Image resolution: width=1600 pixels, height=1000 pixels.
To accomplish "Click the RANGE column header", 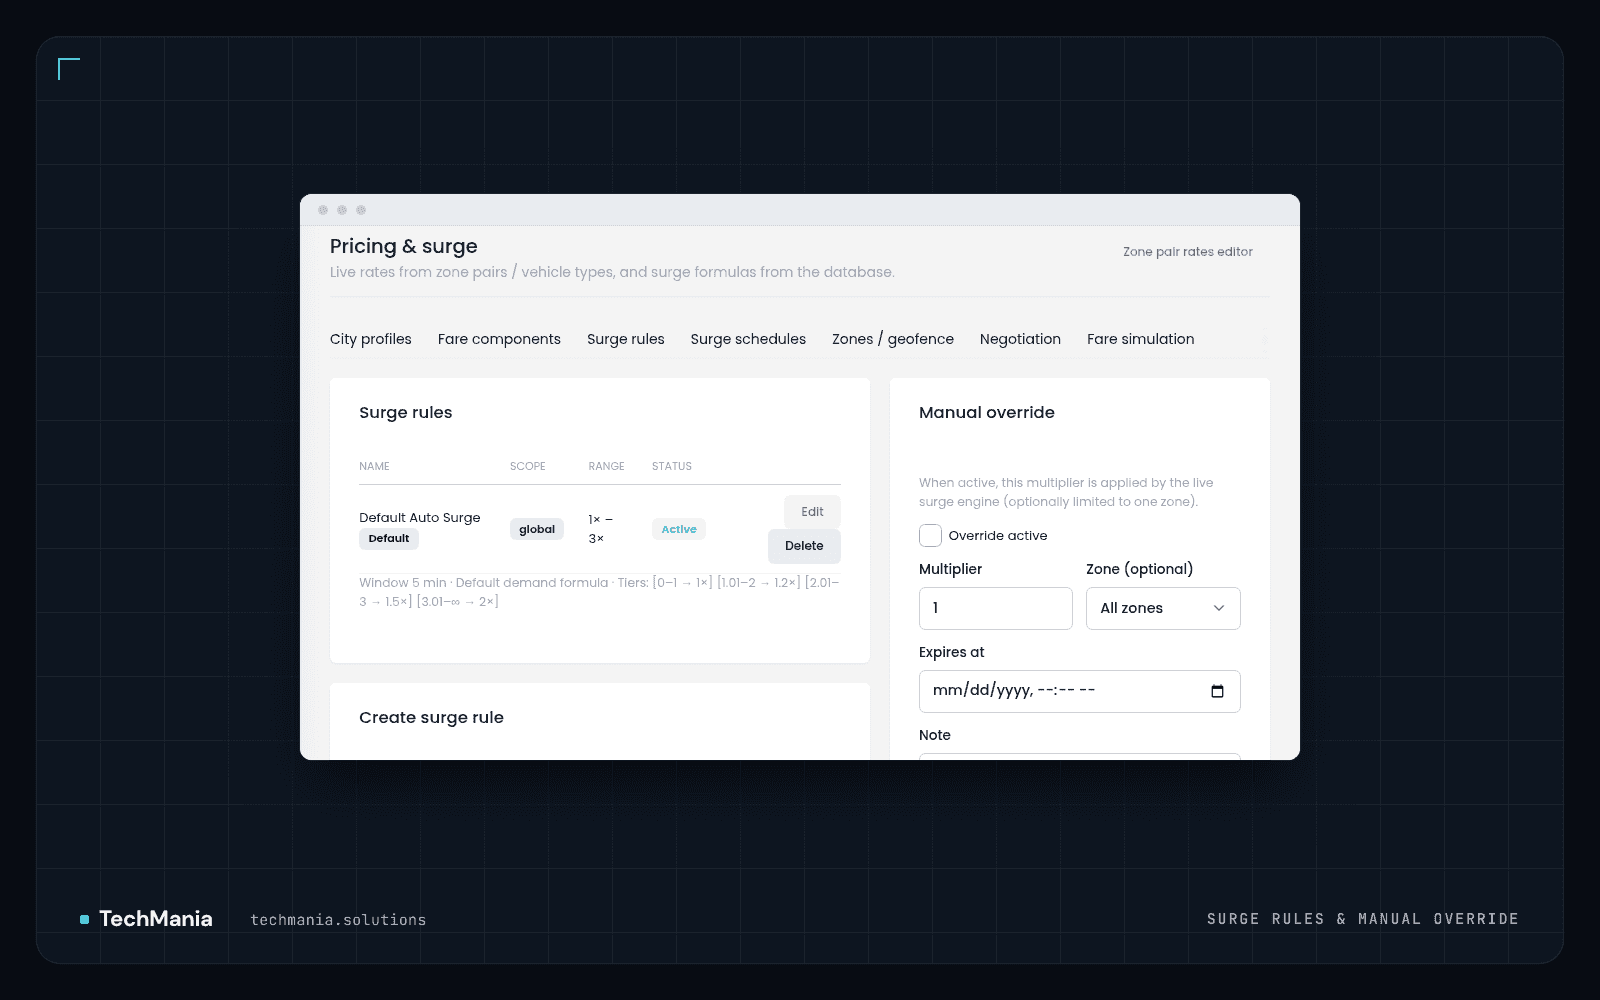I will tap(606, 466).
